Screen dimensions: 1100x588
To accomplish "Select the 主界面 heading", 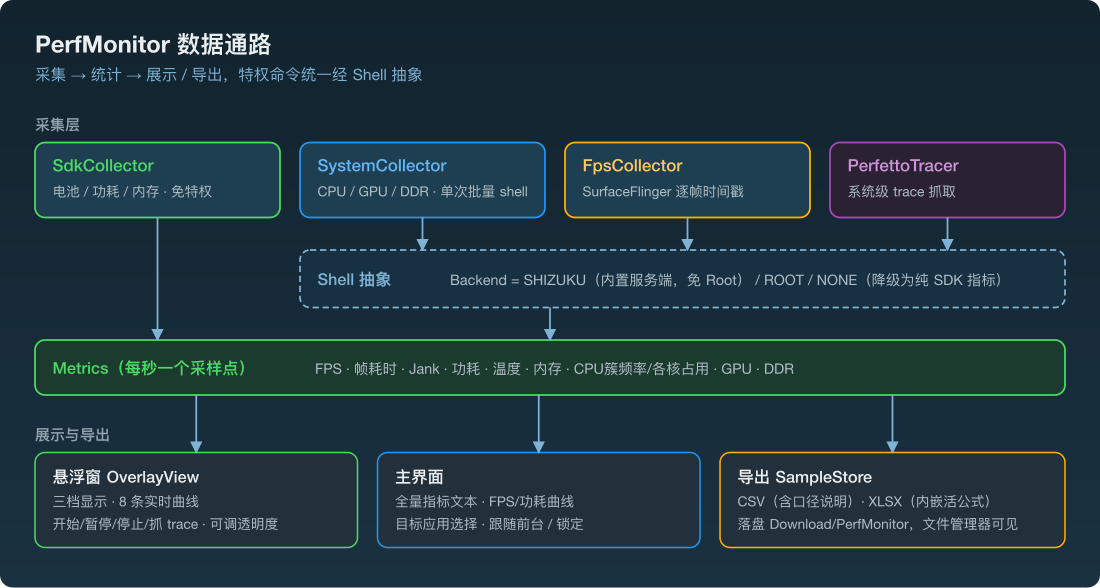I will [x=419, y=477].
